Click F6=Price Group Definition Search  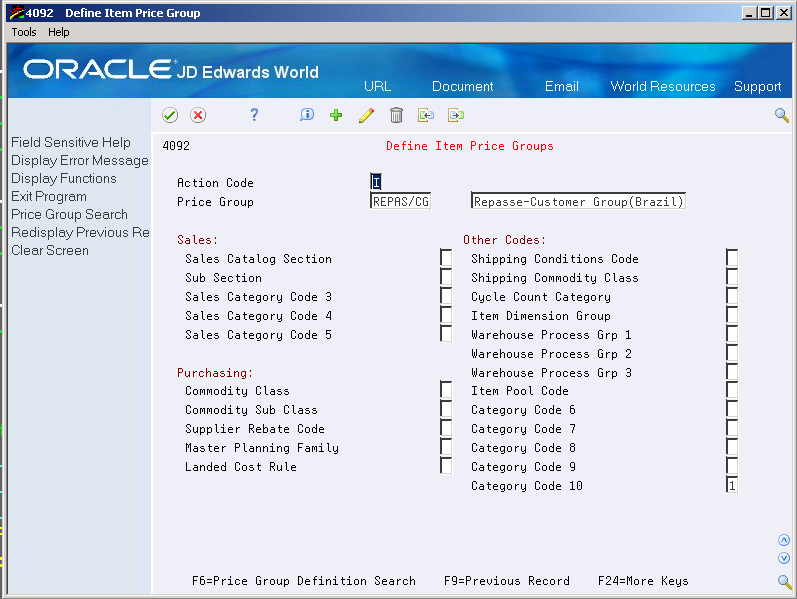click(303, 581)
